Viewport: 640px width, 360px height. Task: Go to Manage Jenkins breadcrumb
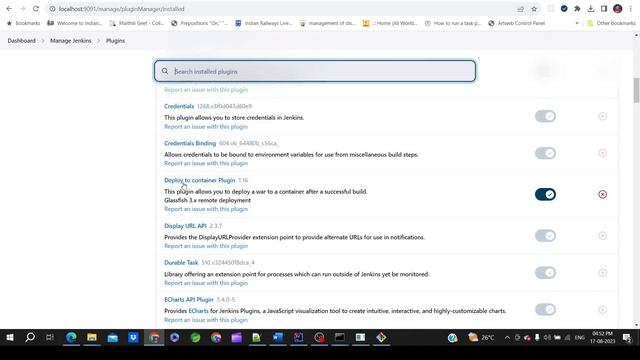pyautogui.click(x=71, y=41)
